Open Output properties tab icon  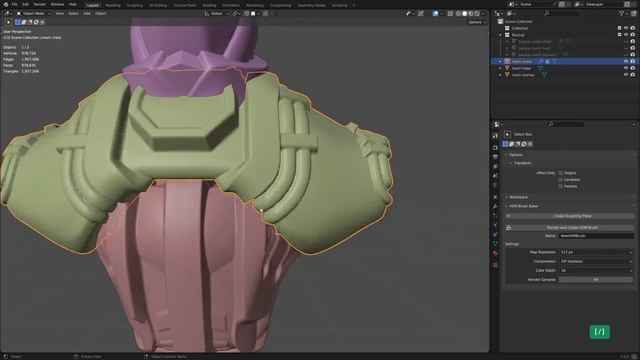pyautogui.click(x=495, y=157)
